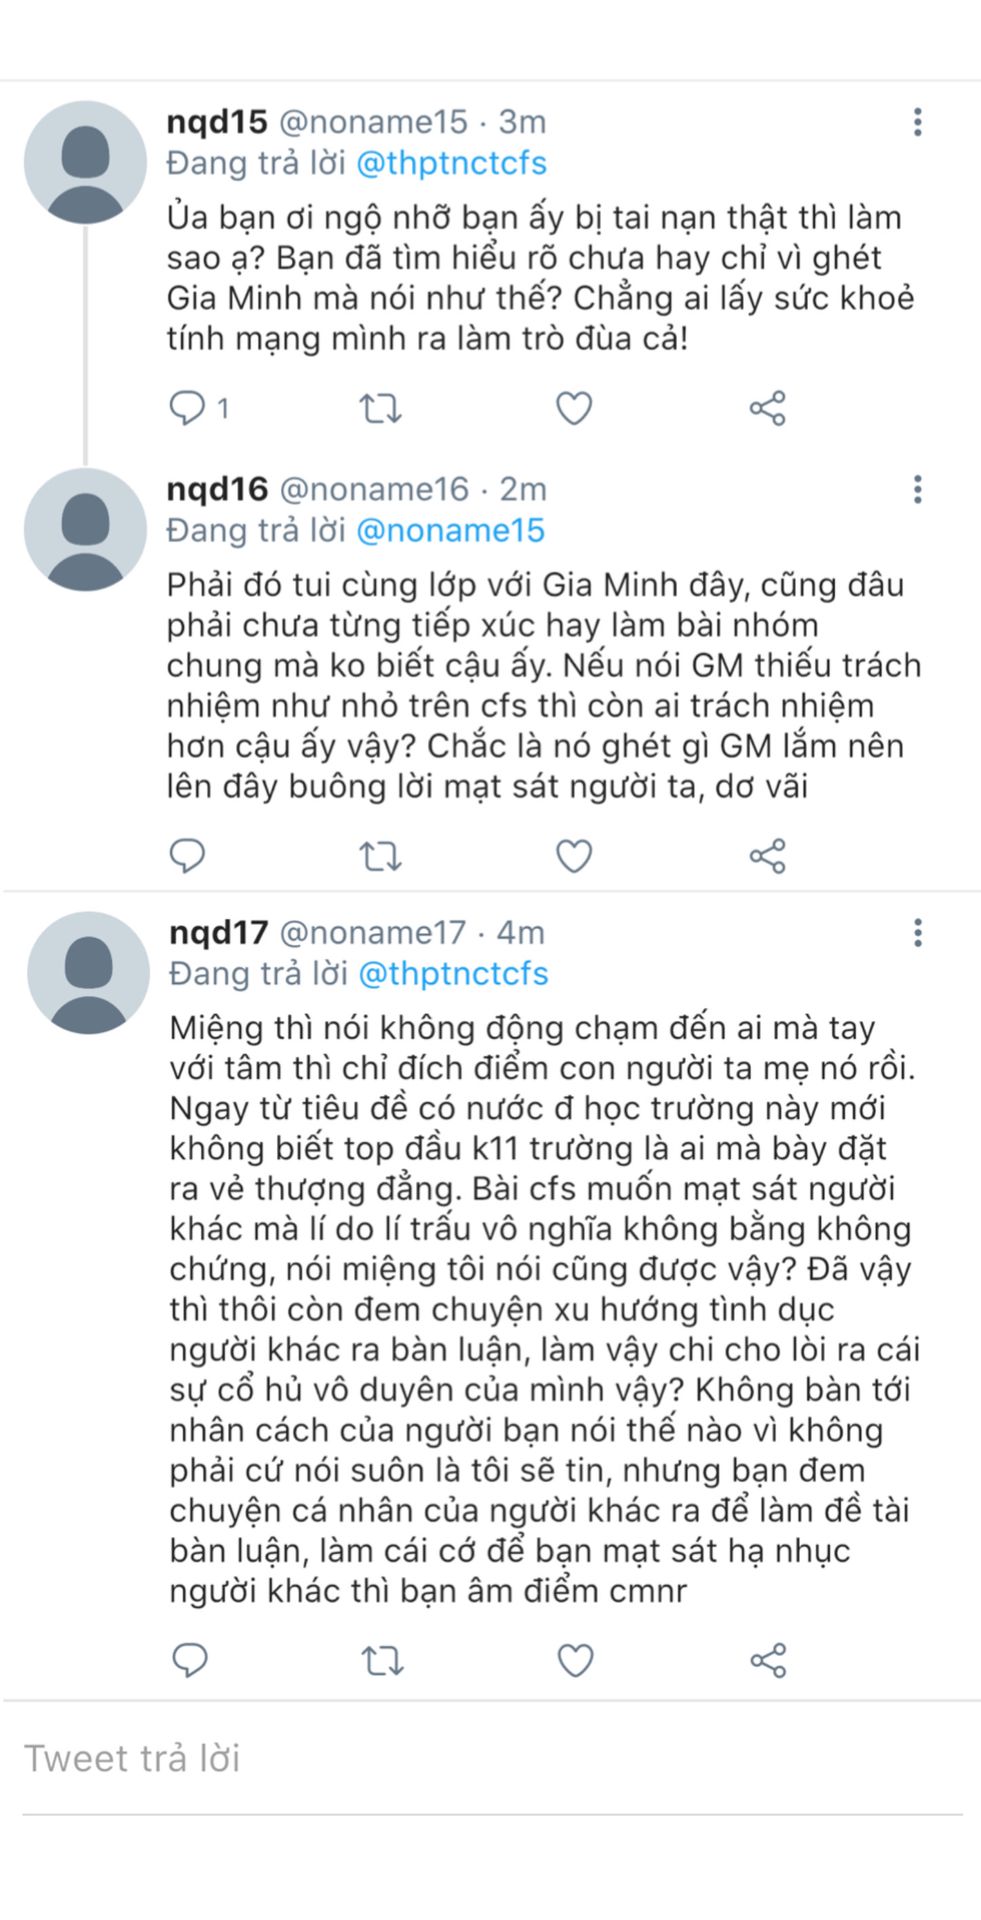Open @thptnctcfs link in nqd15's reply

(451, 163)
